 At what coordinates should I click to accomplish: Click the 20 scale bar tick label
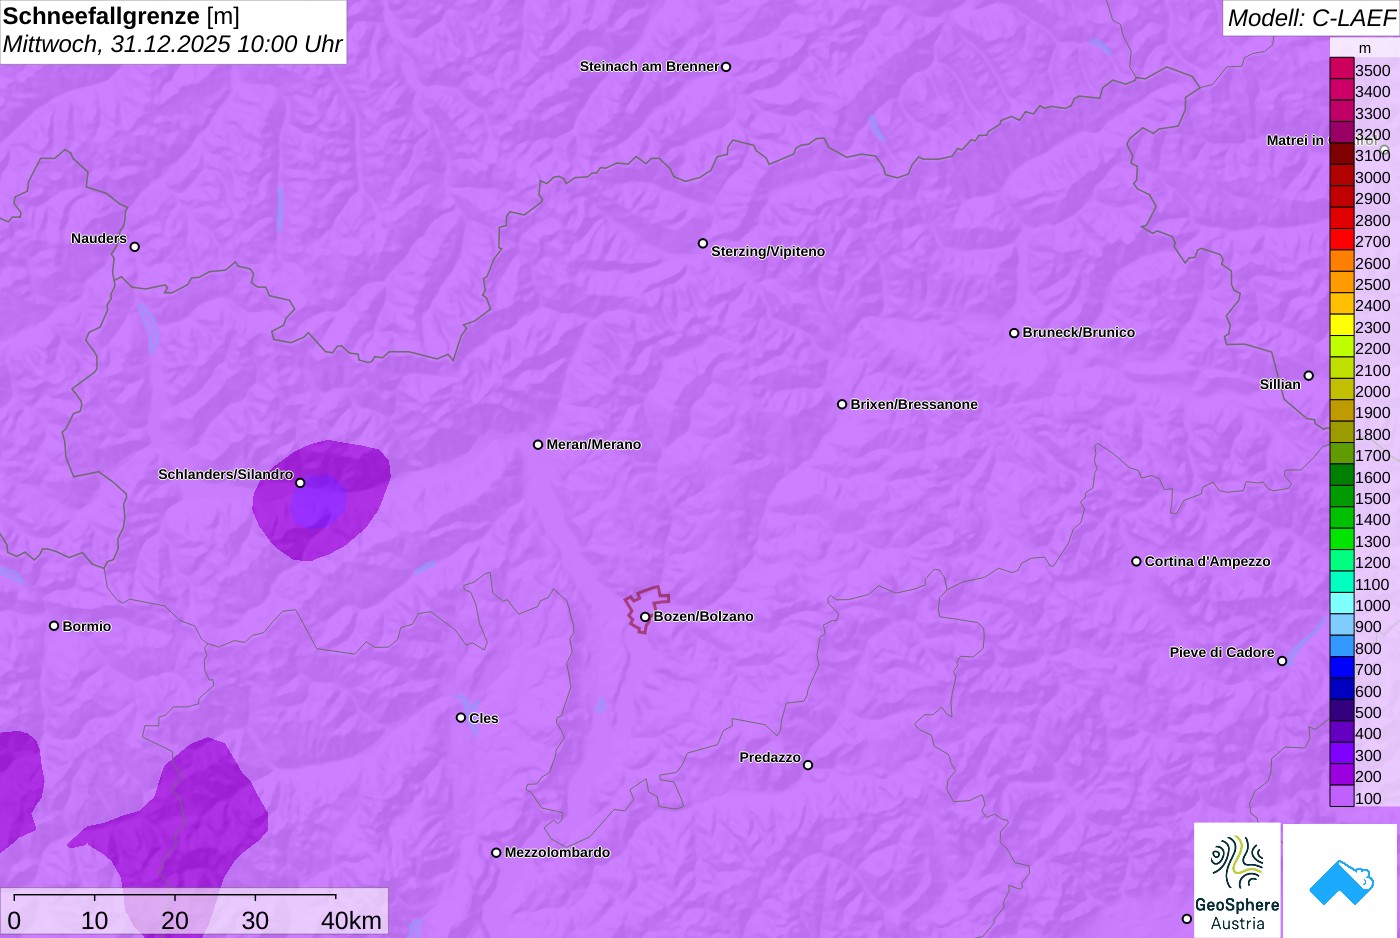175,920
